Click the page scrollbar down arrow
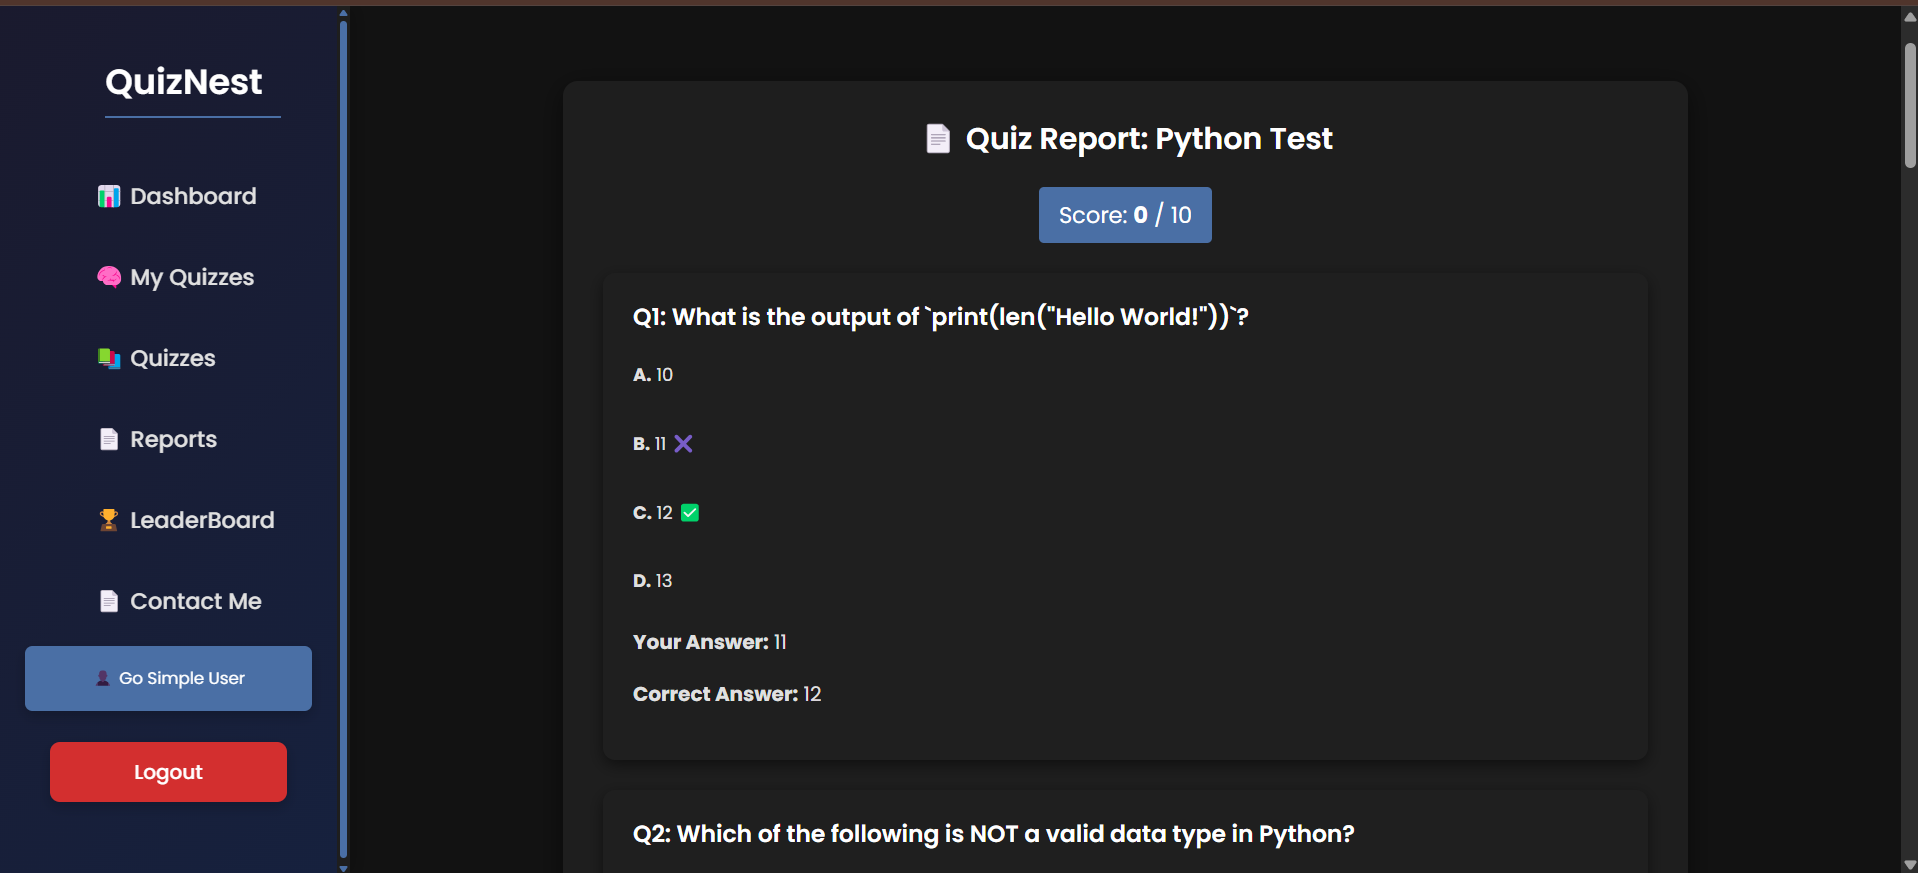Viewport: 1918px width, 873px height. pyautogui.click(x=1910, y=865)
